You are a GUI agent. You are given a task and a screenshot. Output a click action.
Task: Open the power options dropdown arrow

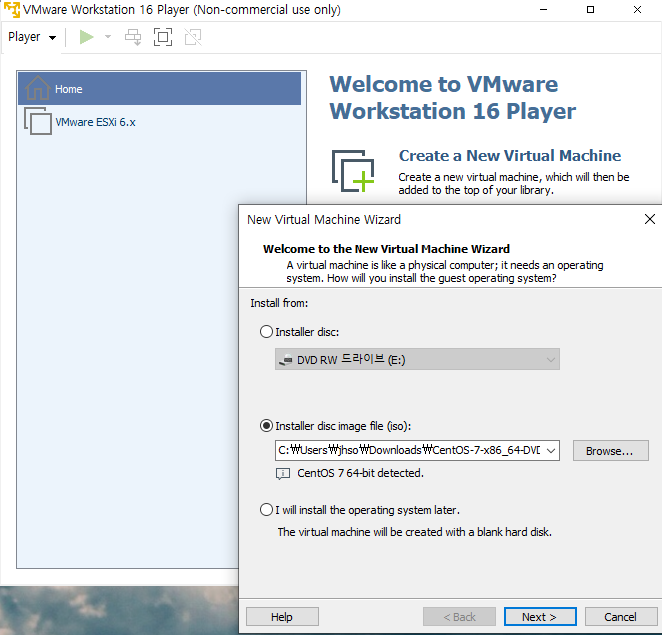(108, 37)
